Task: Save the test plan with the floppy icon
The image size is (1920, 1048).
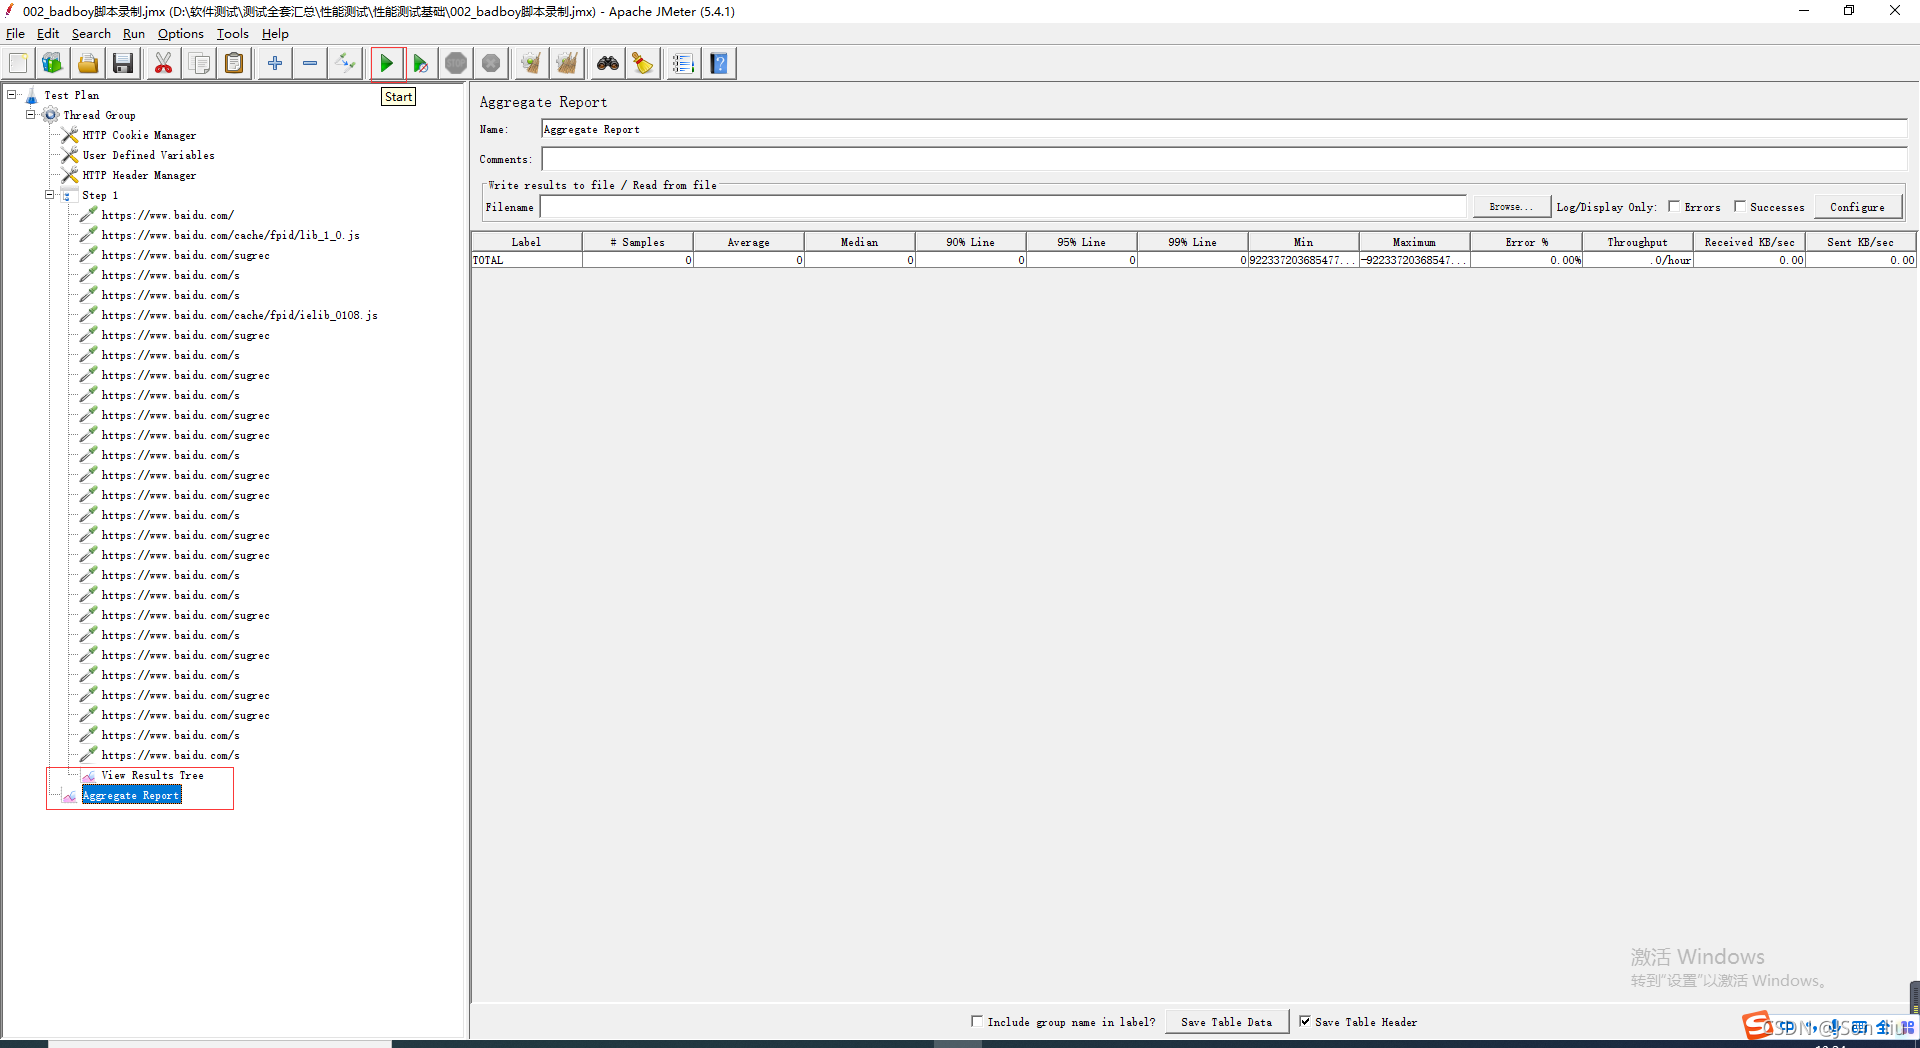Action: pyautogui.click(x=123, y=64)
